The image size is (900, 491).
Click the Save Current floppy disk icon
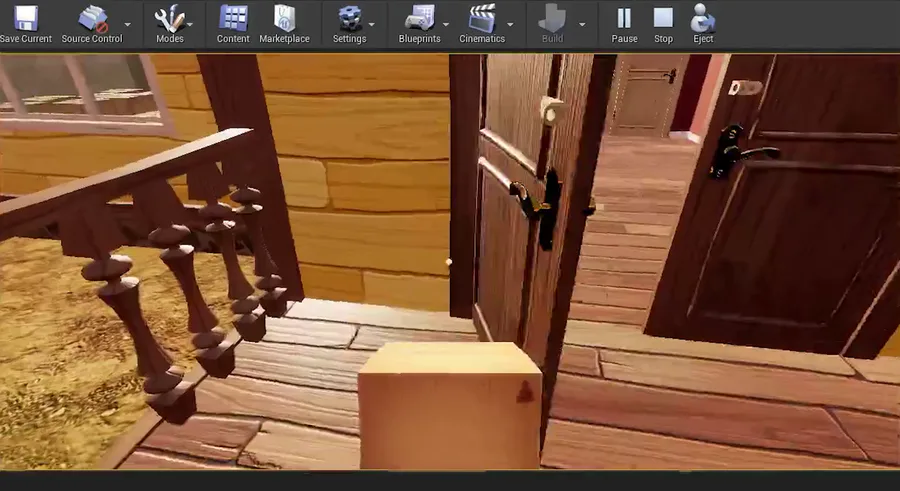25,18
